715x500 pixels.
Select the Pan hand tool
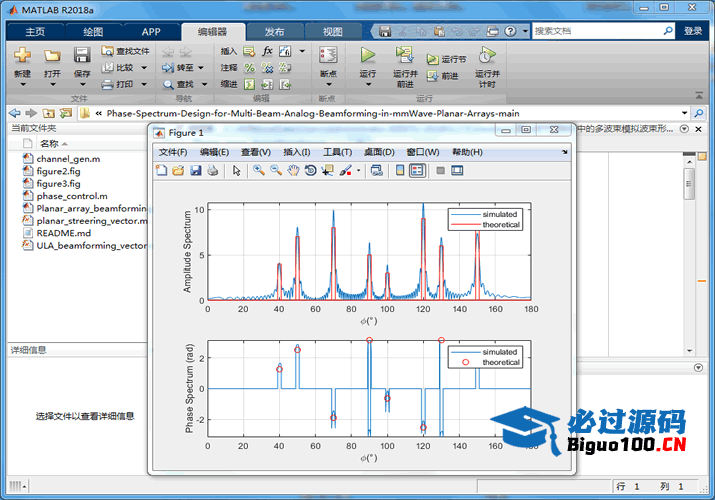point(293,171)
